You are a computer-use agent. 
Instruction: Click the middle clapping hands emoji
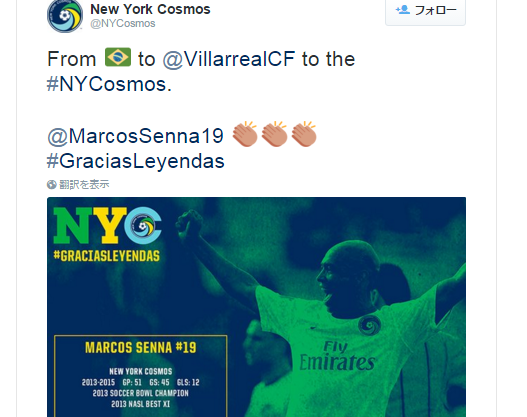click(275, 134)
